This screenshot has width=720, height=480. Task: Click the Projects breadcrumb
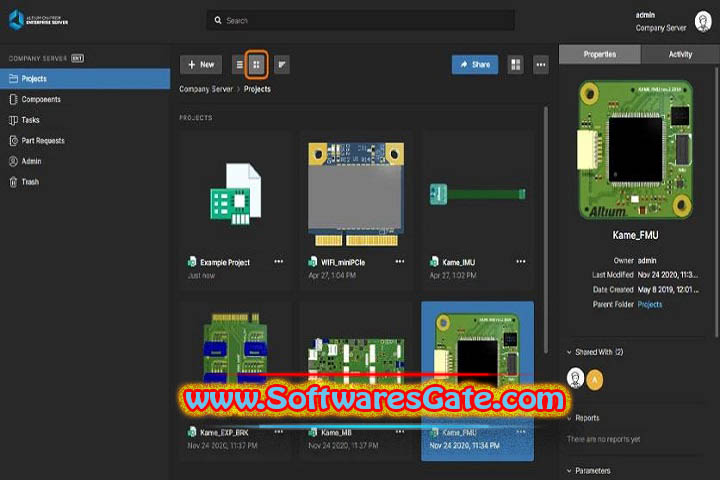(257, 89)
